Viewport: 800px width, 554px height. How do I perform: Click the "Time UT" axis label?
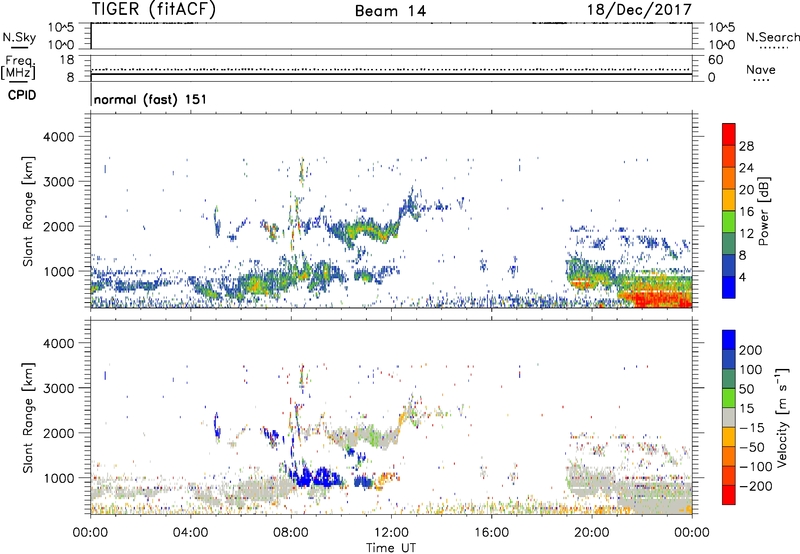point(391,548)
